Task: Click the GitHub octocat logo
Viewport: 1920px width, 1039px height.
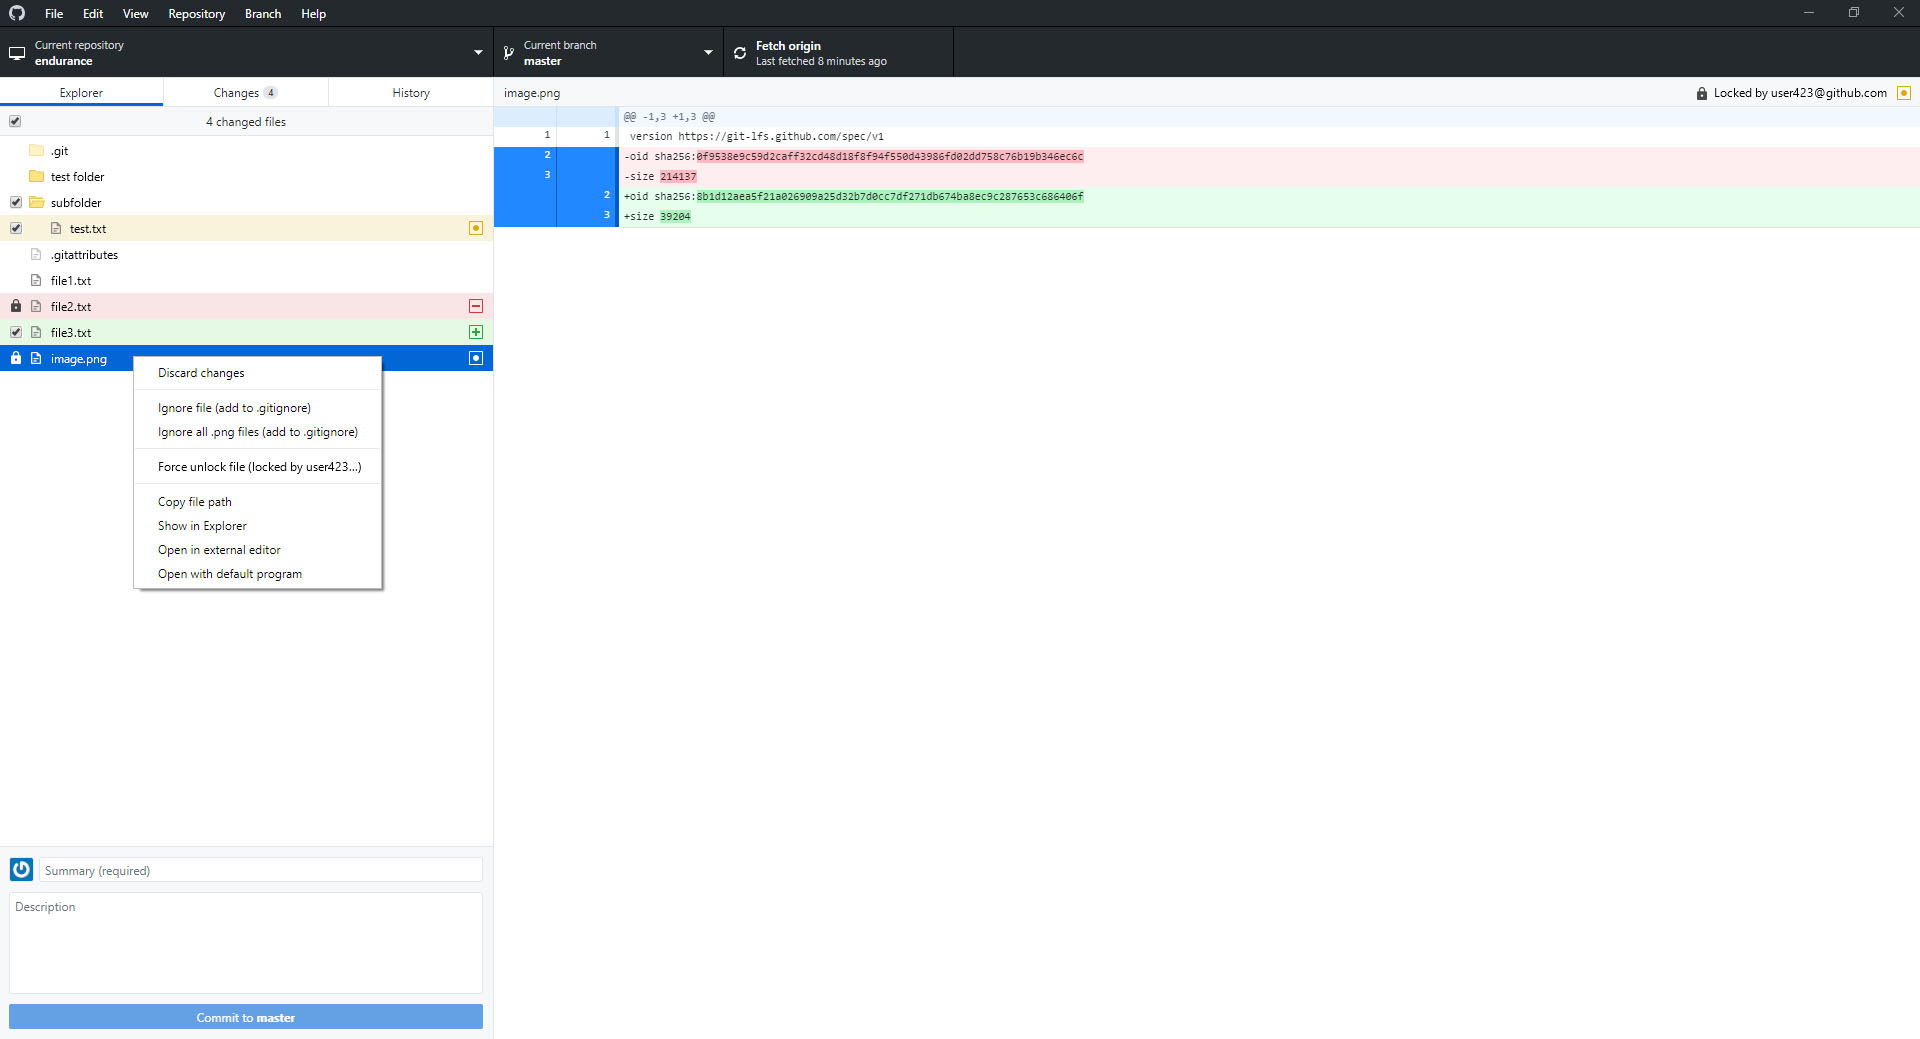Action: pos(16,13)
